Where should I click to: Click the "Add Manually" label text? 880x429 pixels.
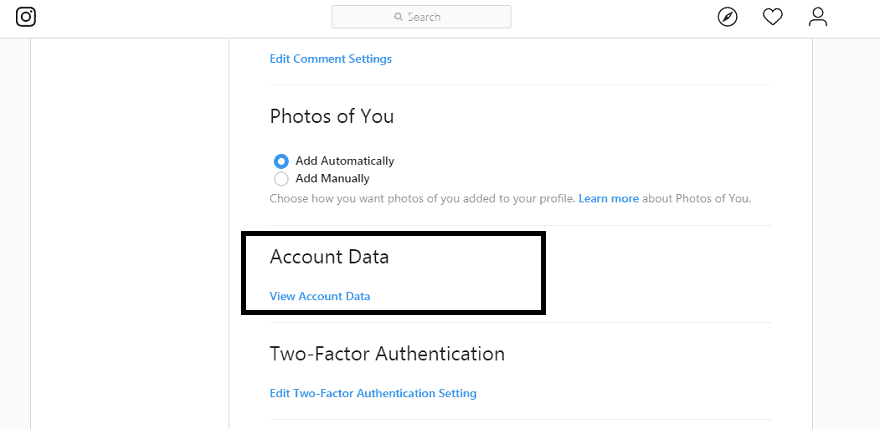pyautogui.click(x=333, y=179)
